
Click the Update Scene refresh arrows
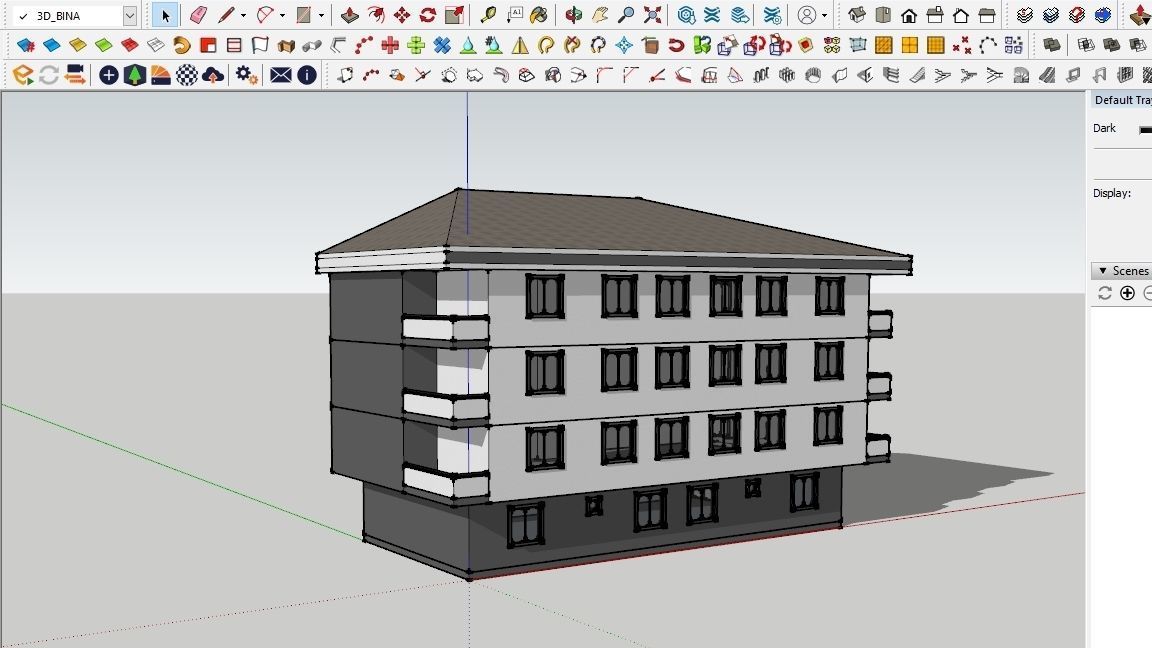coord(1104,293)
